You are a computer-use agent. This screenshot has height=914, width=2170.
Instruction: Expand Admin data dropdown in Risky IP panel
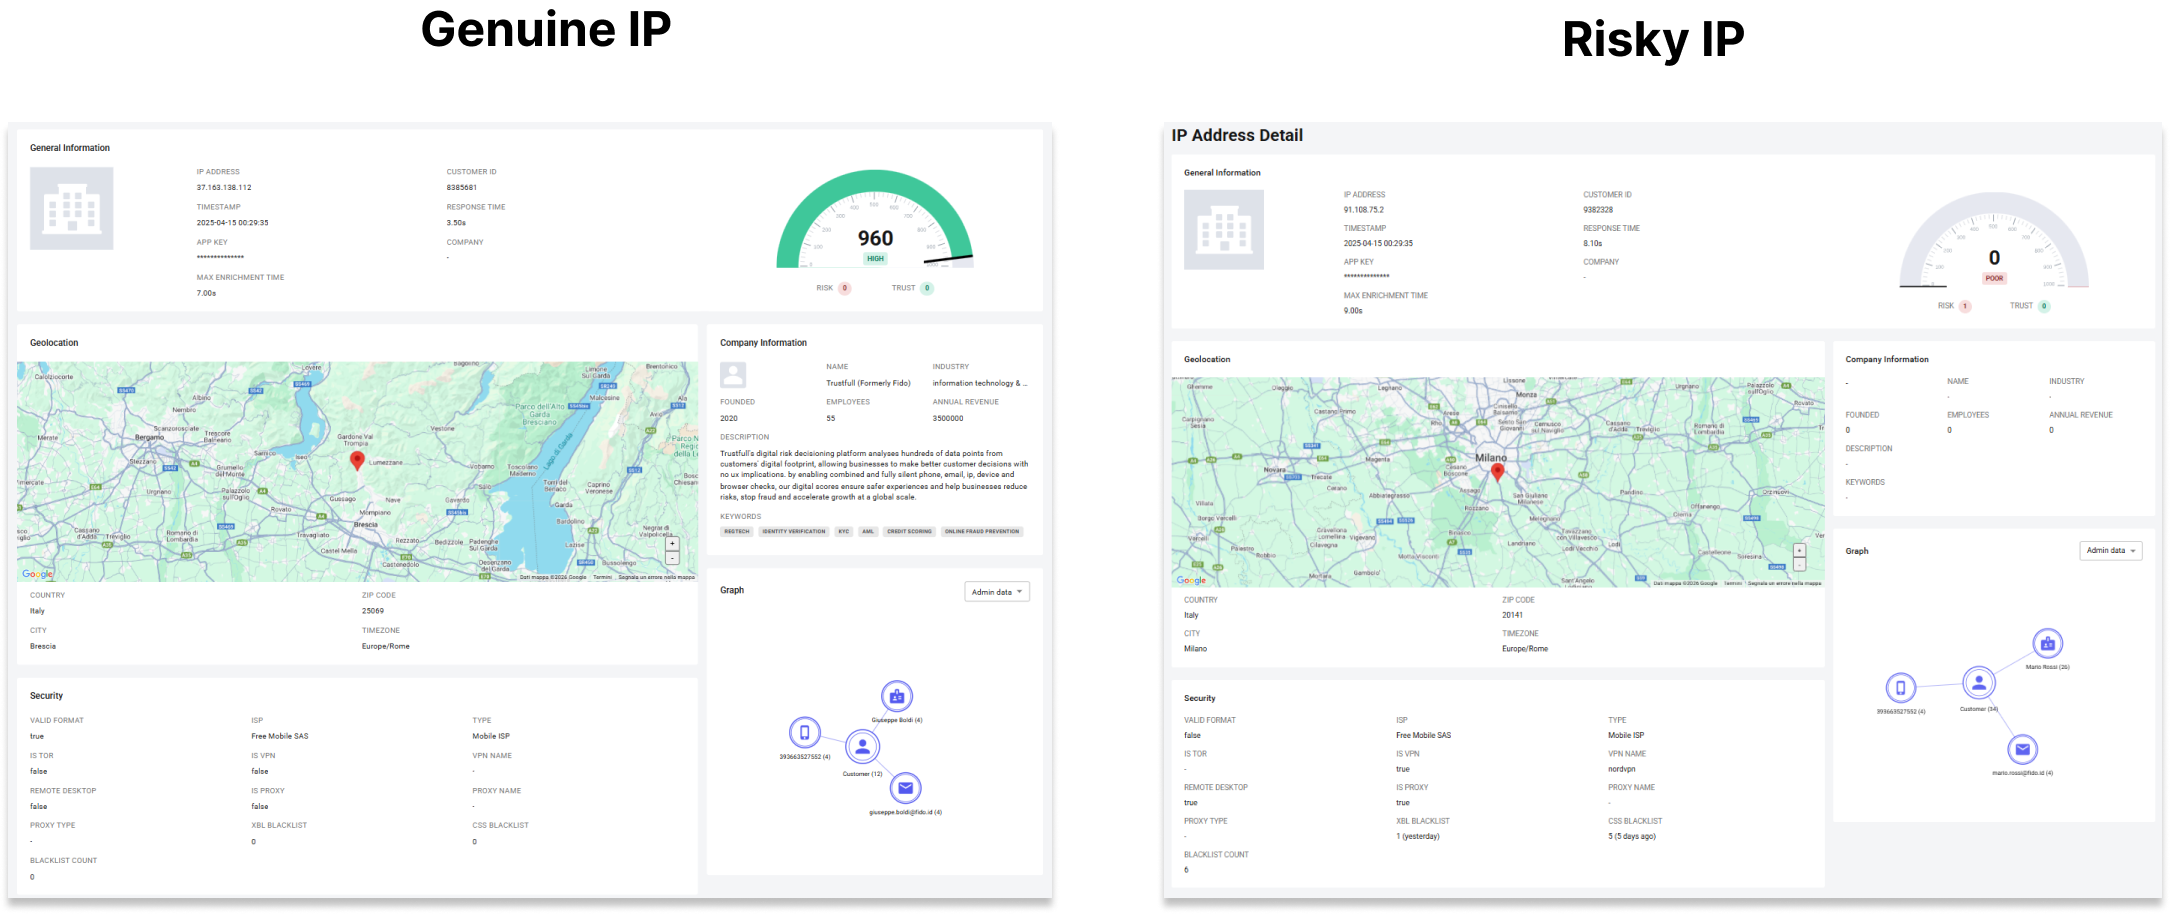pyautogui.click(x=2111, y=551)
